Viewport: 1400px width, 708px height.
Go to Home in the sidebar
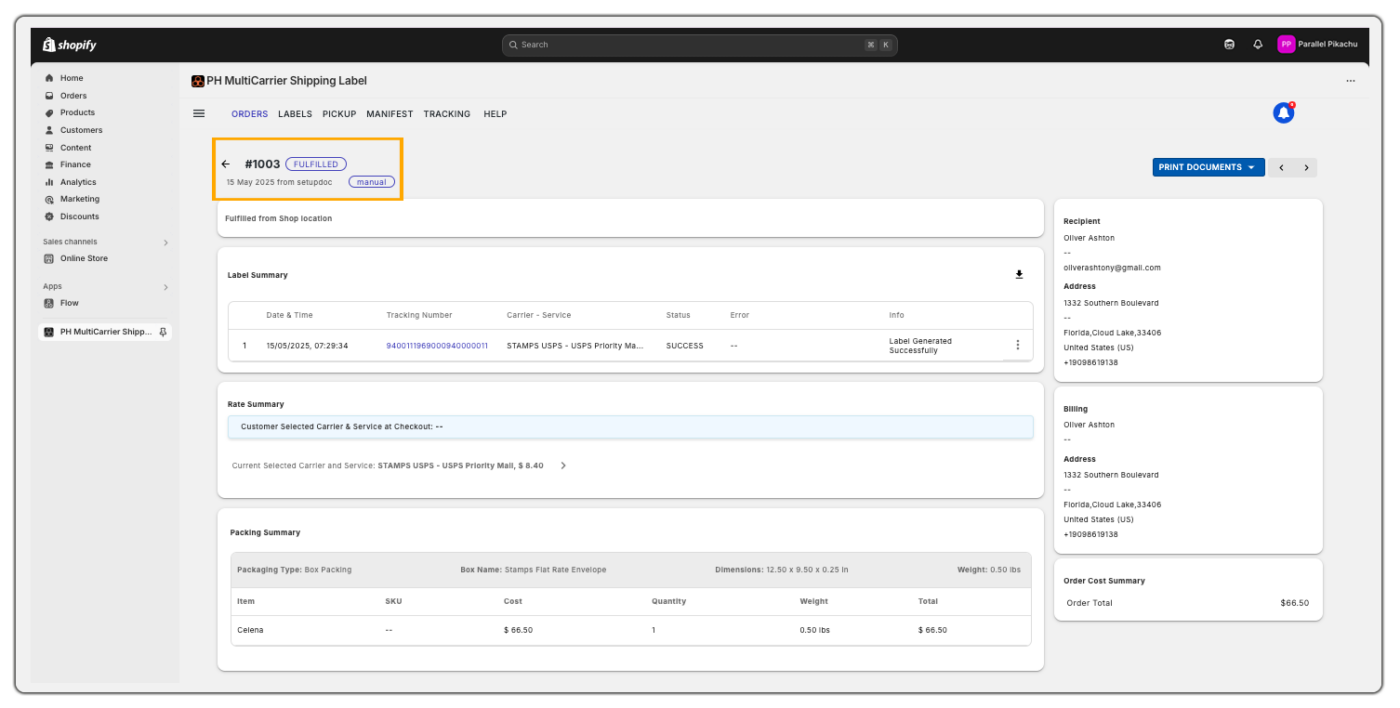pos(71,78)
